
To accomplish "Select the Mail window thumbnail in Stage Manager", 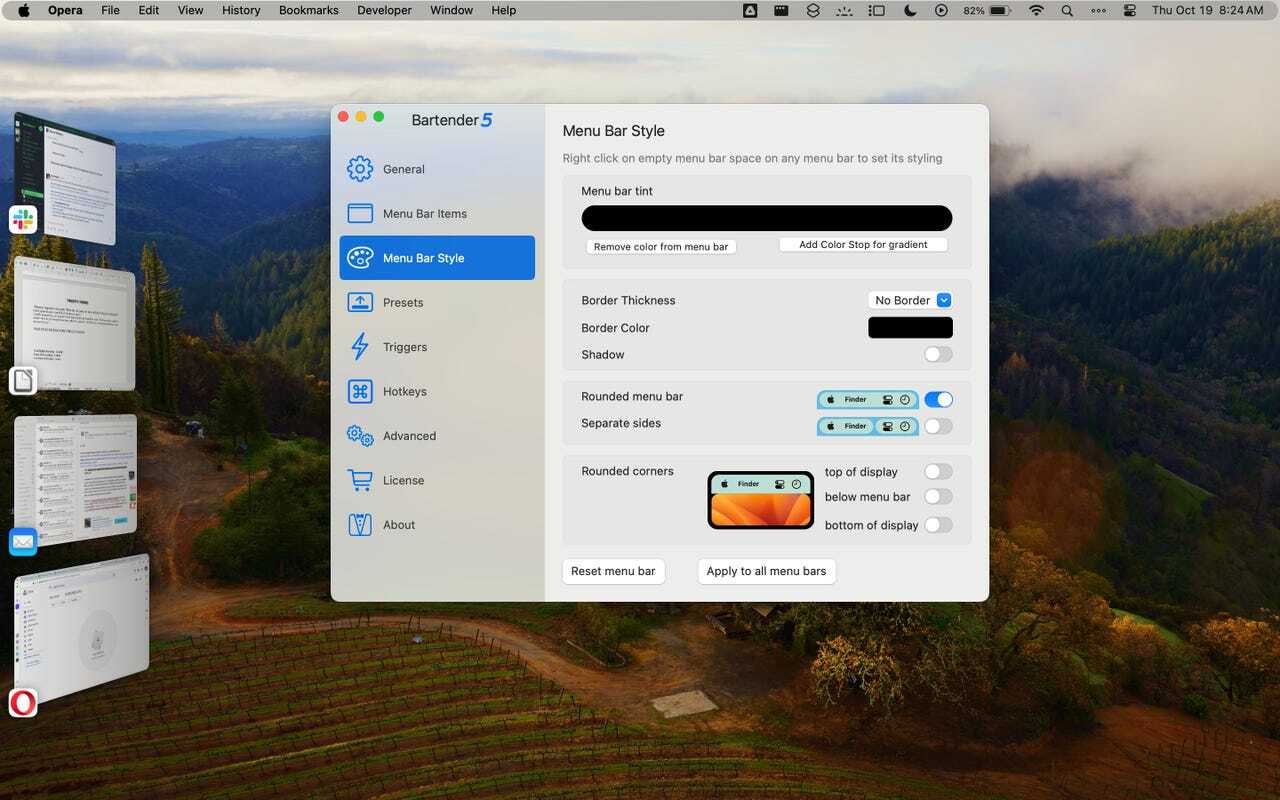I will tap(76, 480).
